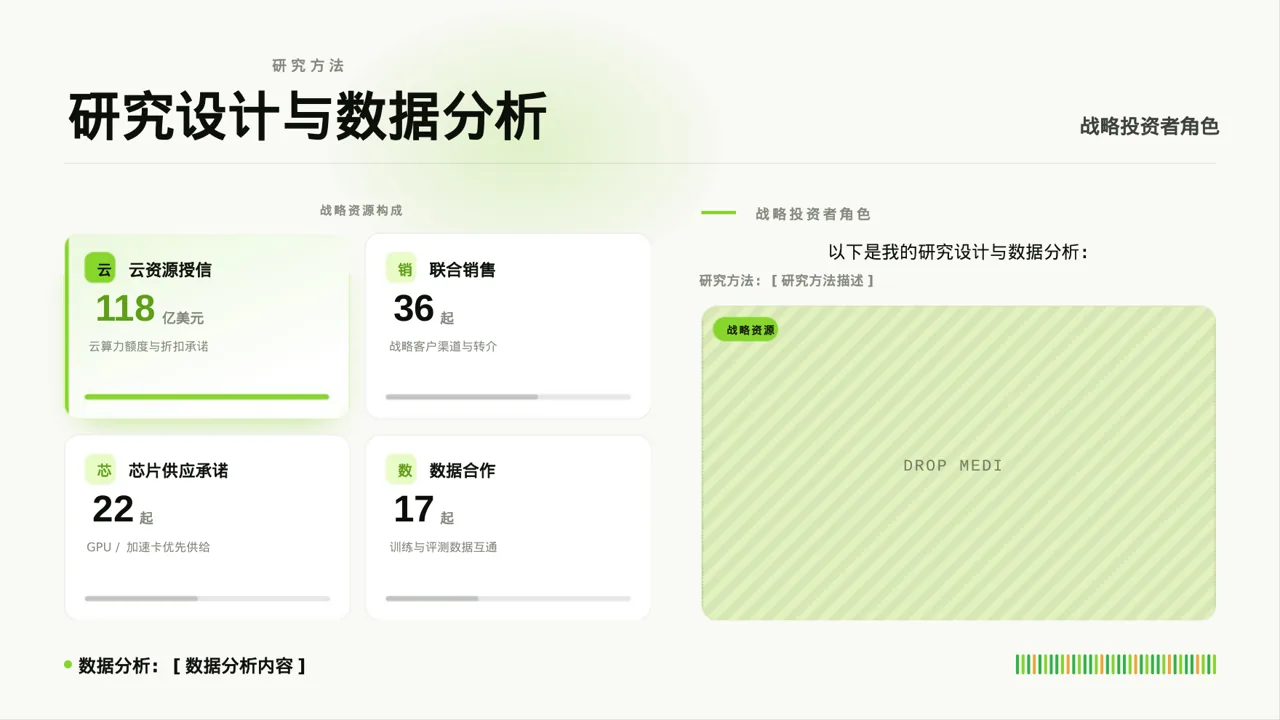Click the 战略投资者角色 header at top right
Viewport: 1280px width, 720px height.
point(1149,126)
